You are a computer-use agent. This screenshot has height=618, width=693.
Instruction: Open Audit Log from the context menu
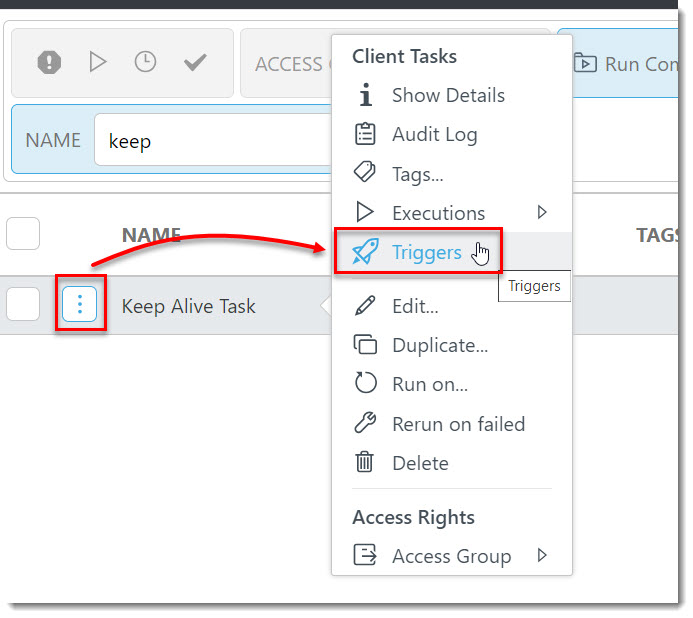pos(452,134)
